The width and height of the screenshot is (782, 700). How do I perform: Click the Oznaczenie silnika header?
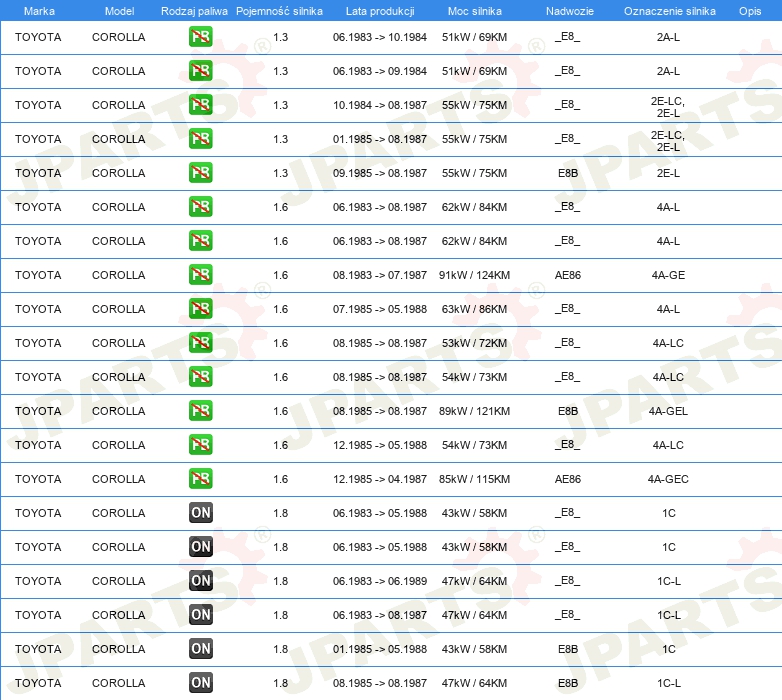[669, 11]
